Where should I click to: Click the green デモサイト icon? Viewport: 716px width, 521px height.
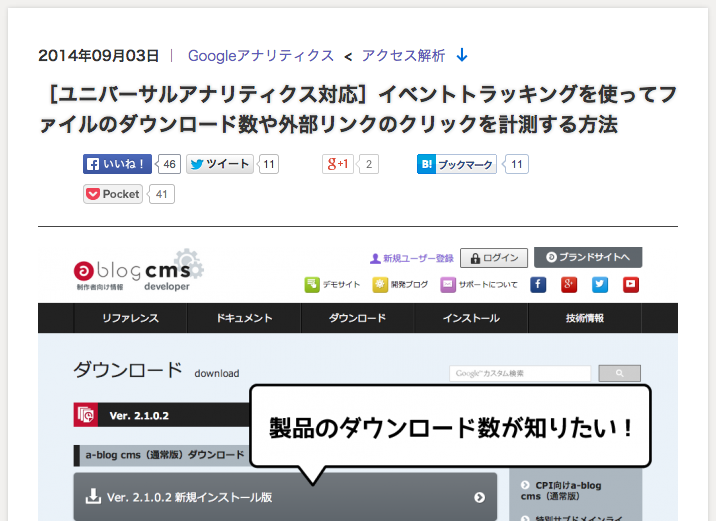coord(312,284)
